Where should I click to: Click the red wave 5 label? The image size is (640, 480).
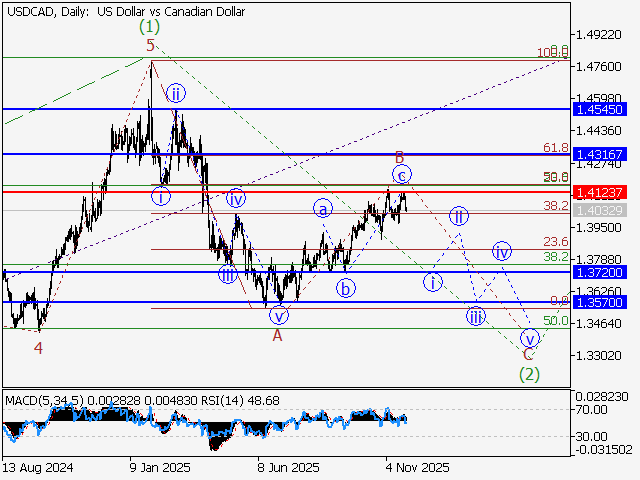tap(150, 45)
